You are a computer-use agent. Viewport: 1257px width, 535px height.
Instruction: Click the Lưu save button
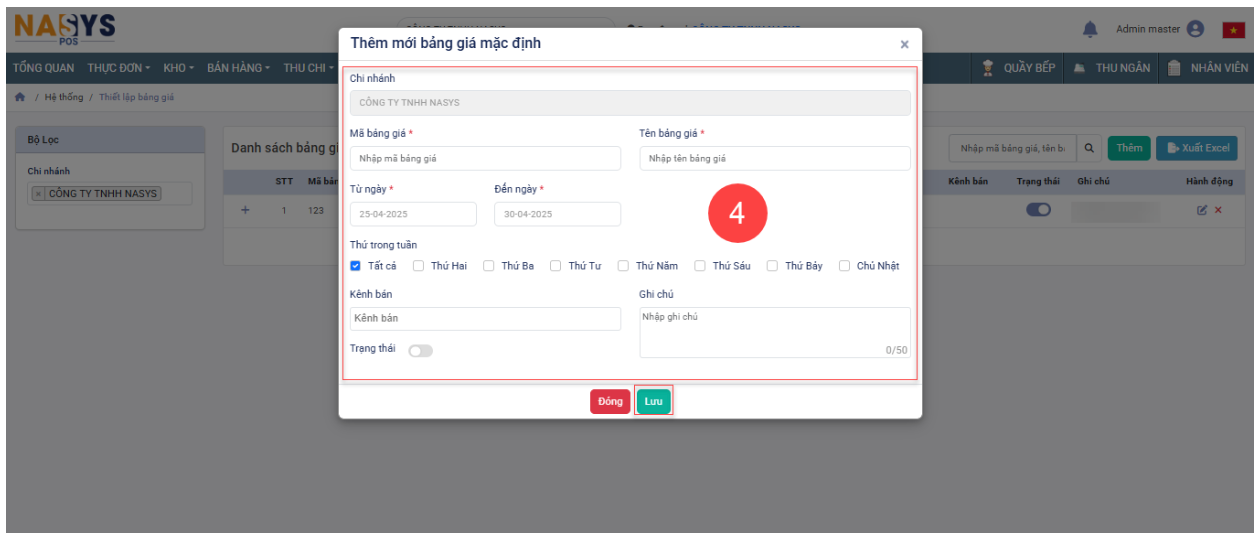pos(653,401)
